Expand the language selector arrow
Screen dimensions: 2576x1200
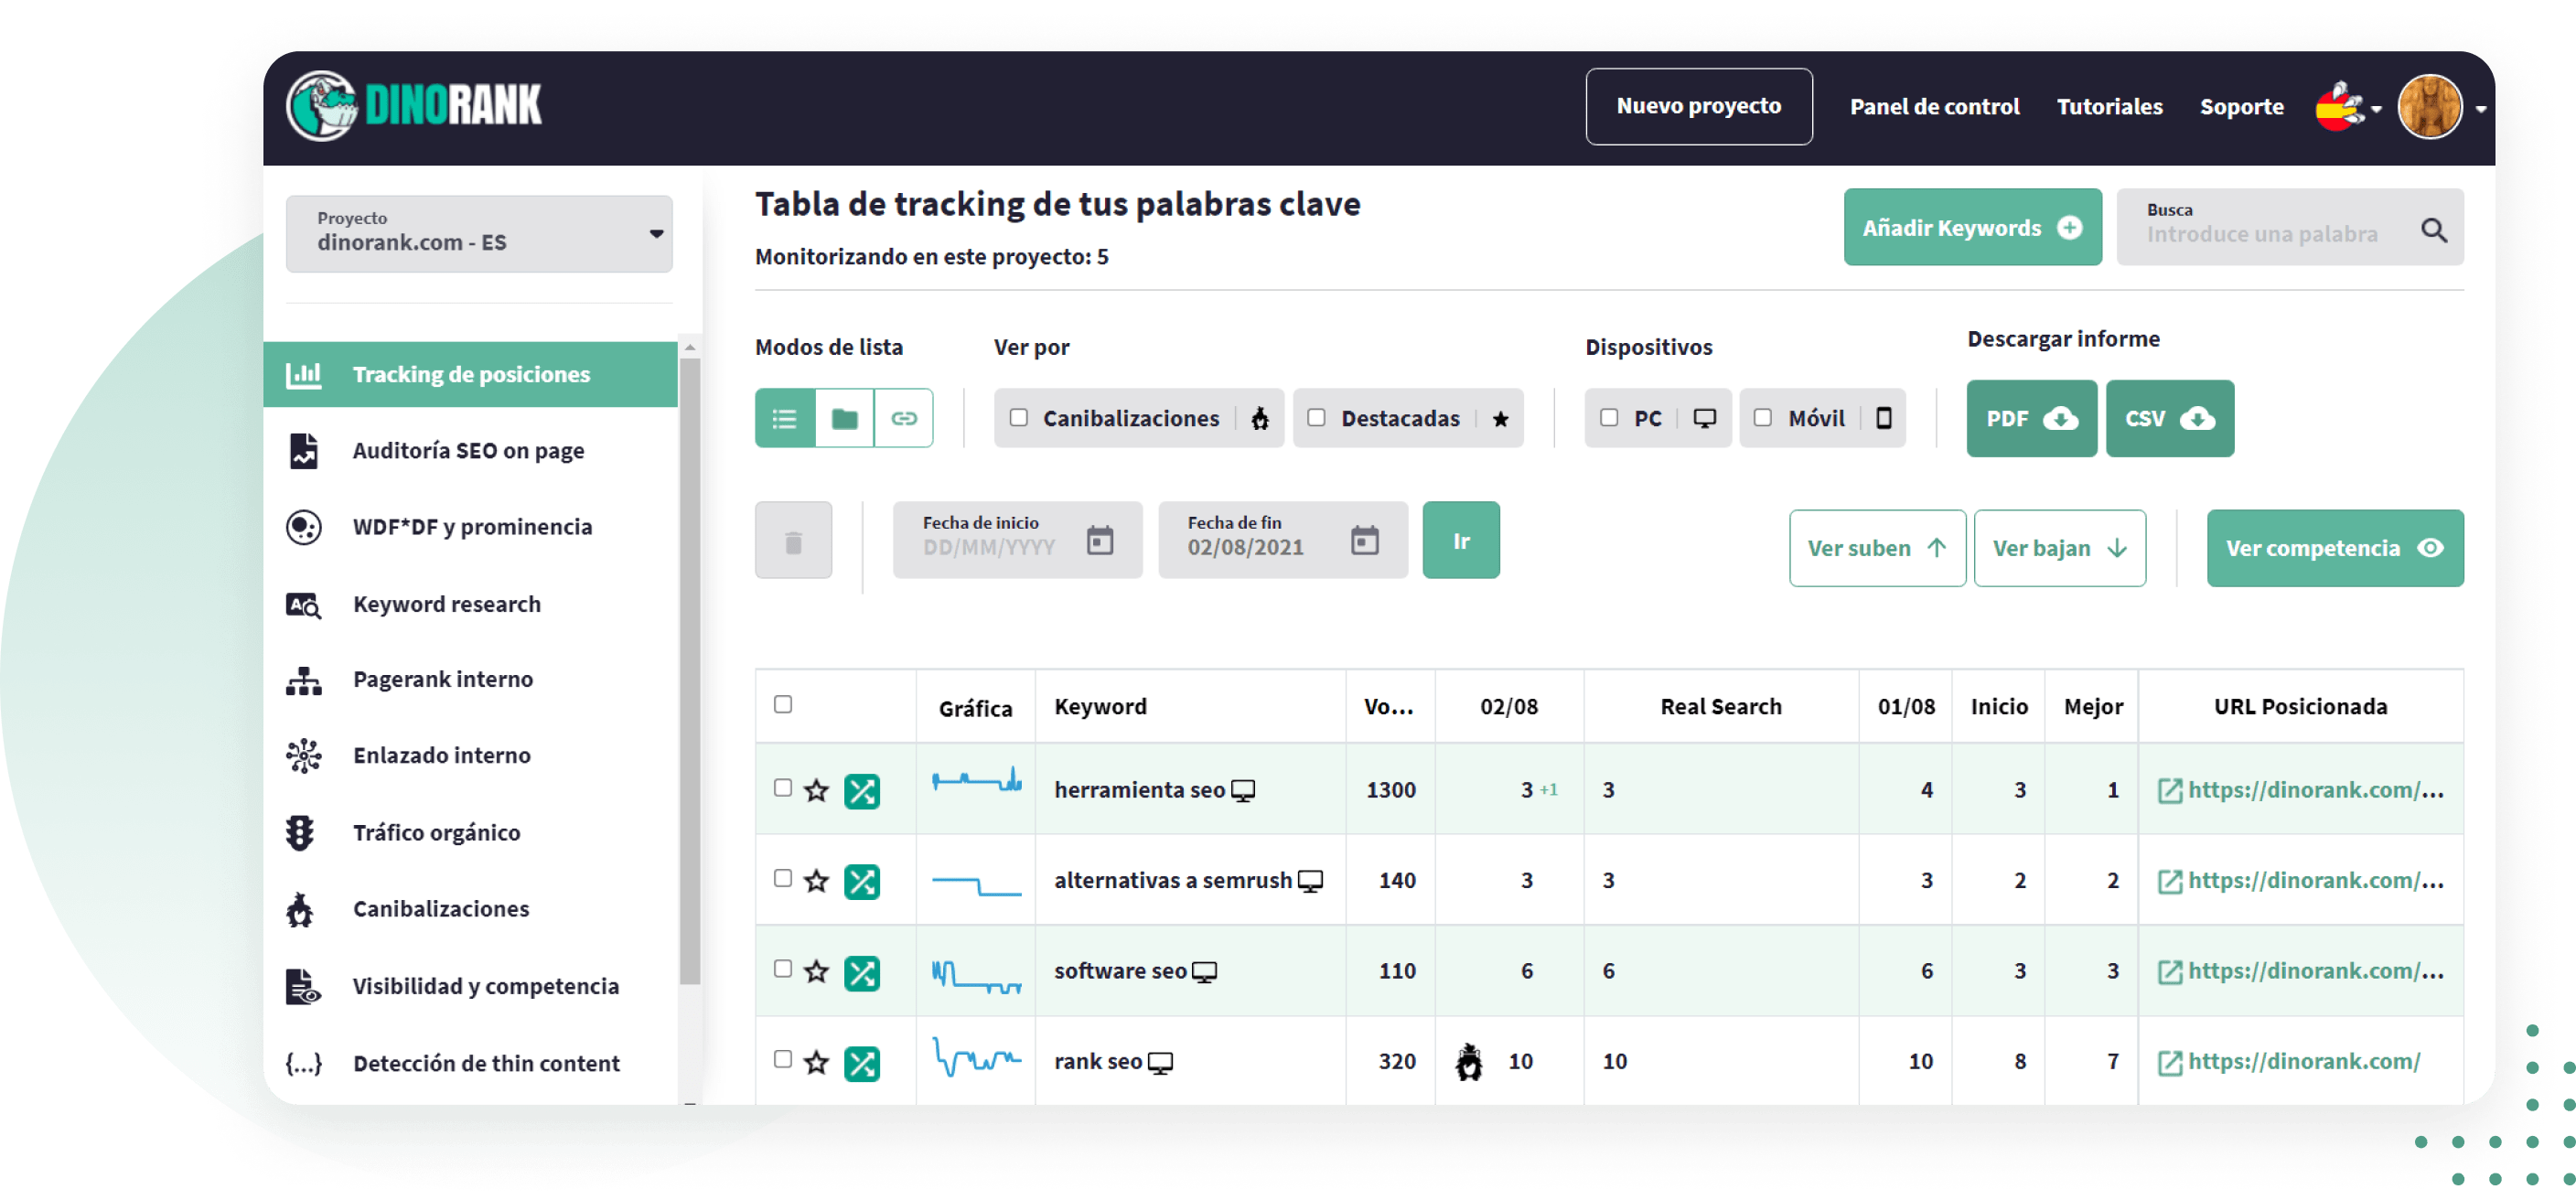pyautogui.click(x=2376, y=109)
